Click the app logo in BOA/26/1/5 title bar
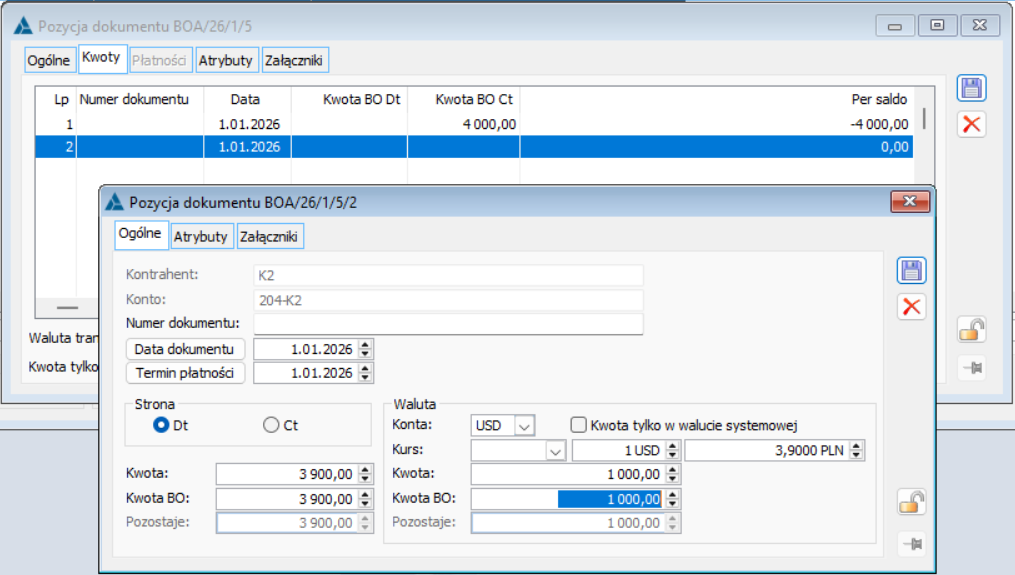1015x575 pixels. coord(23,26)
